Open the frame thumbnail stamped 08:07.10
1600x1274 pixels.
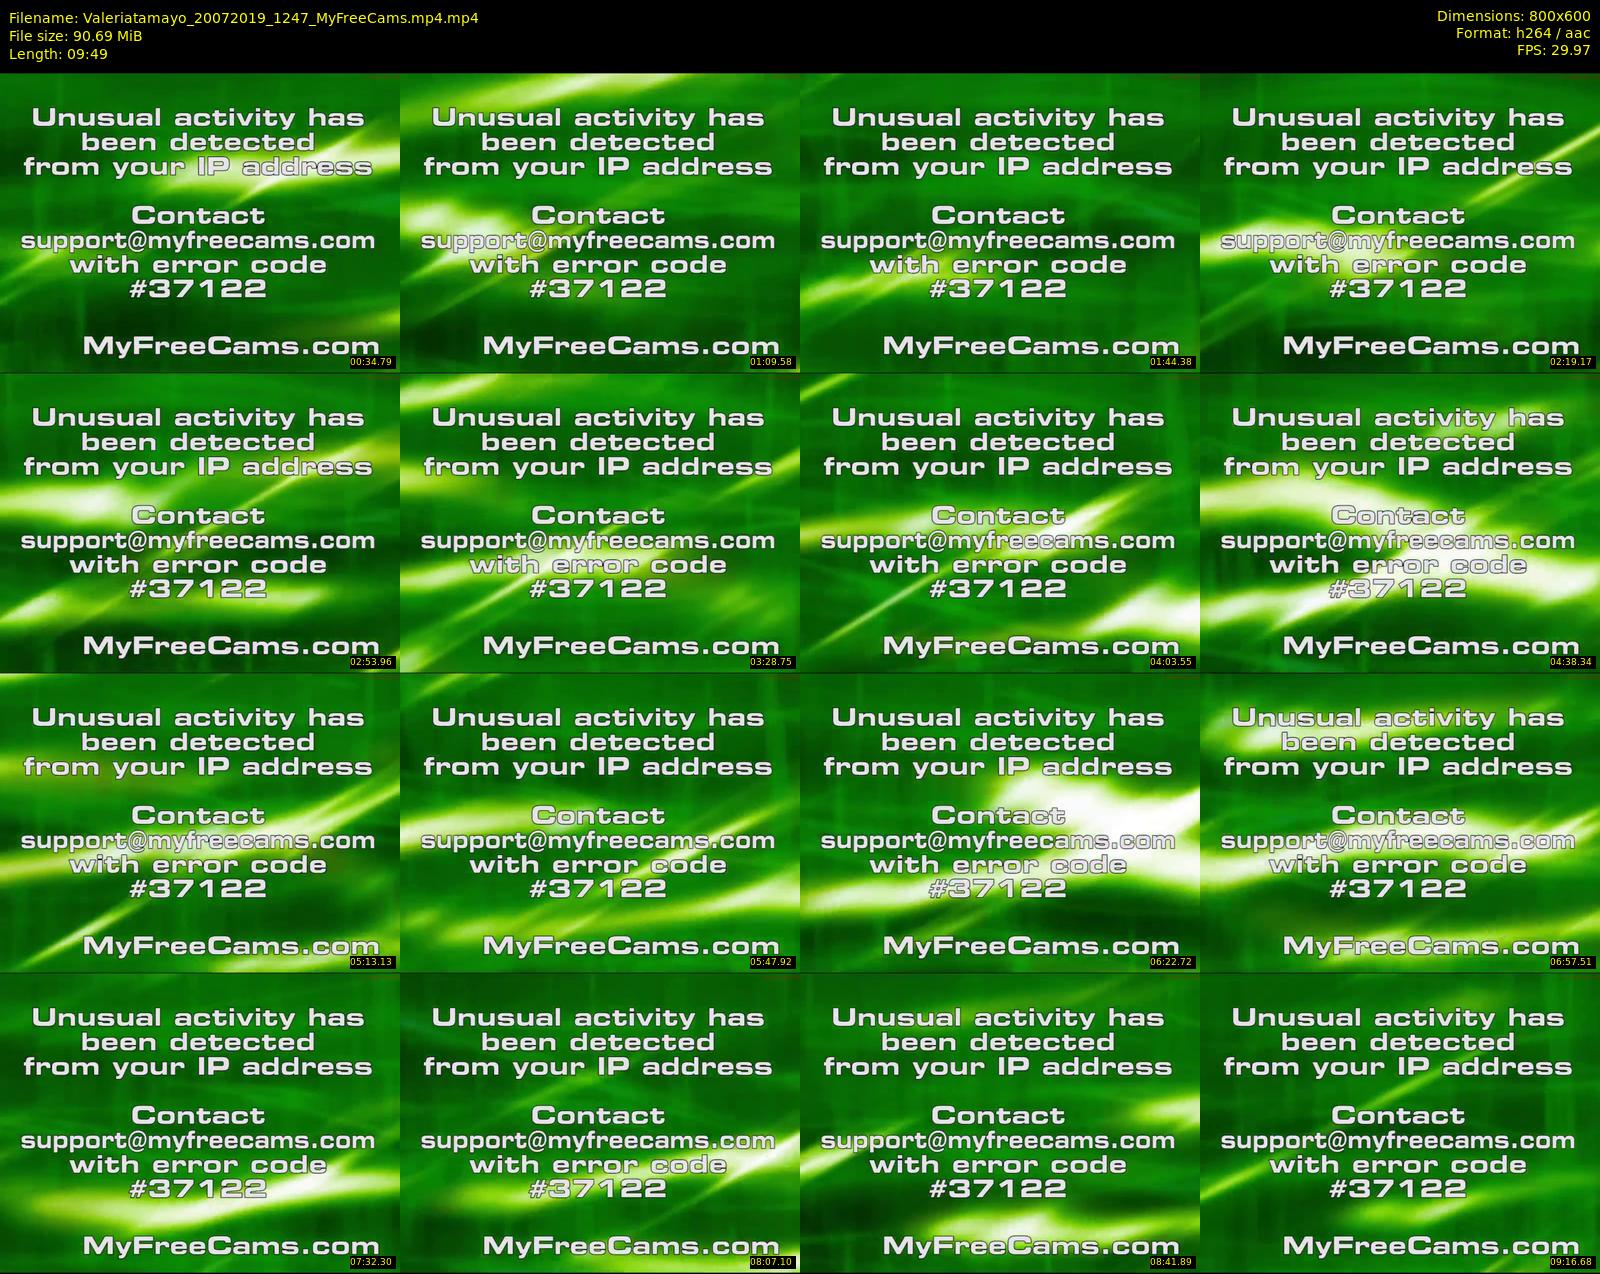tap(600, 1123)
